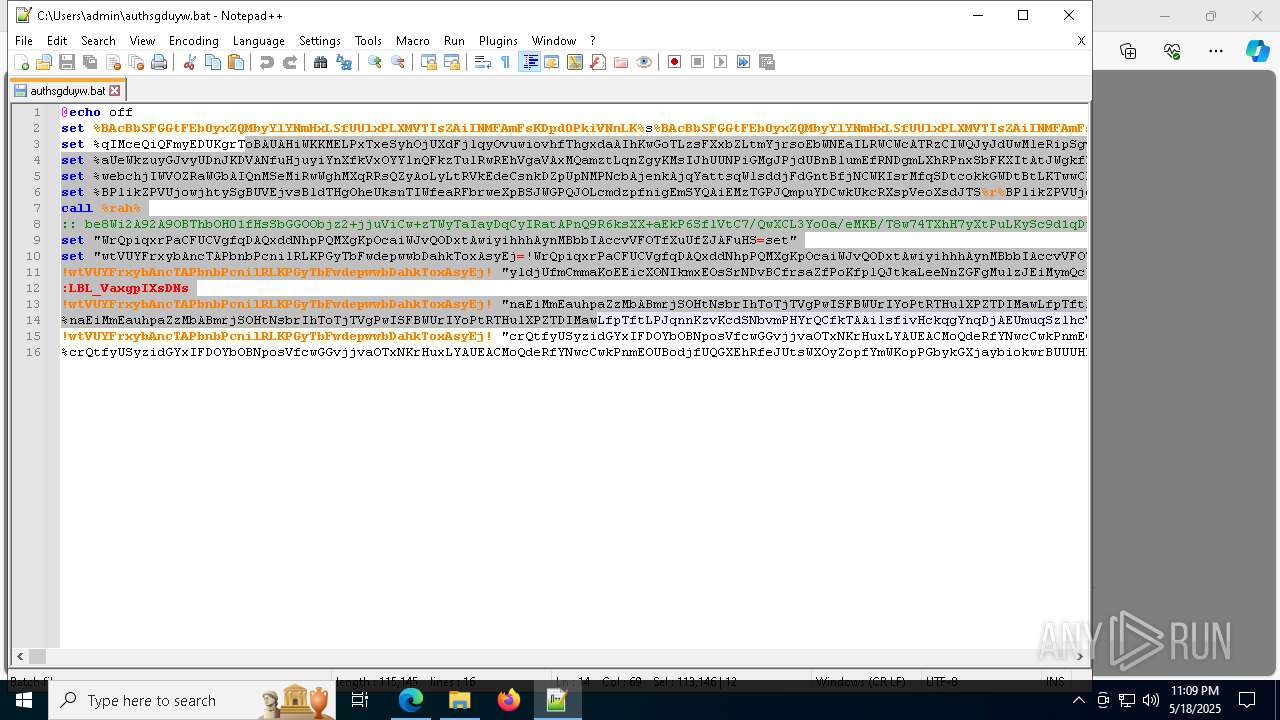Click the Open file folder icon
The width and height of the screenshot is (1280, 720).
tap(44, 62)
